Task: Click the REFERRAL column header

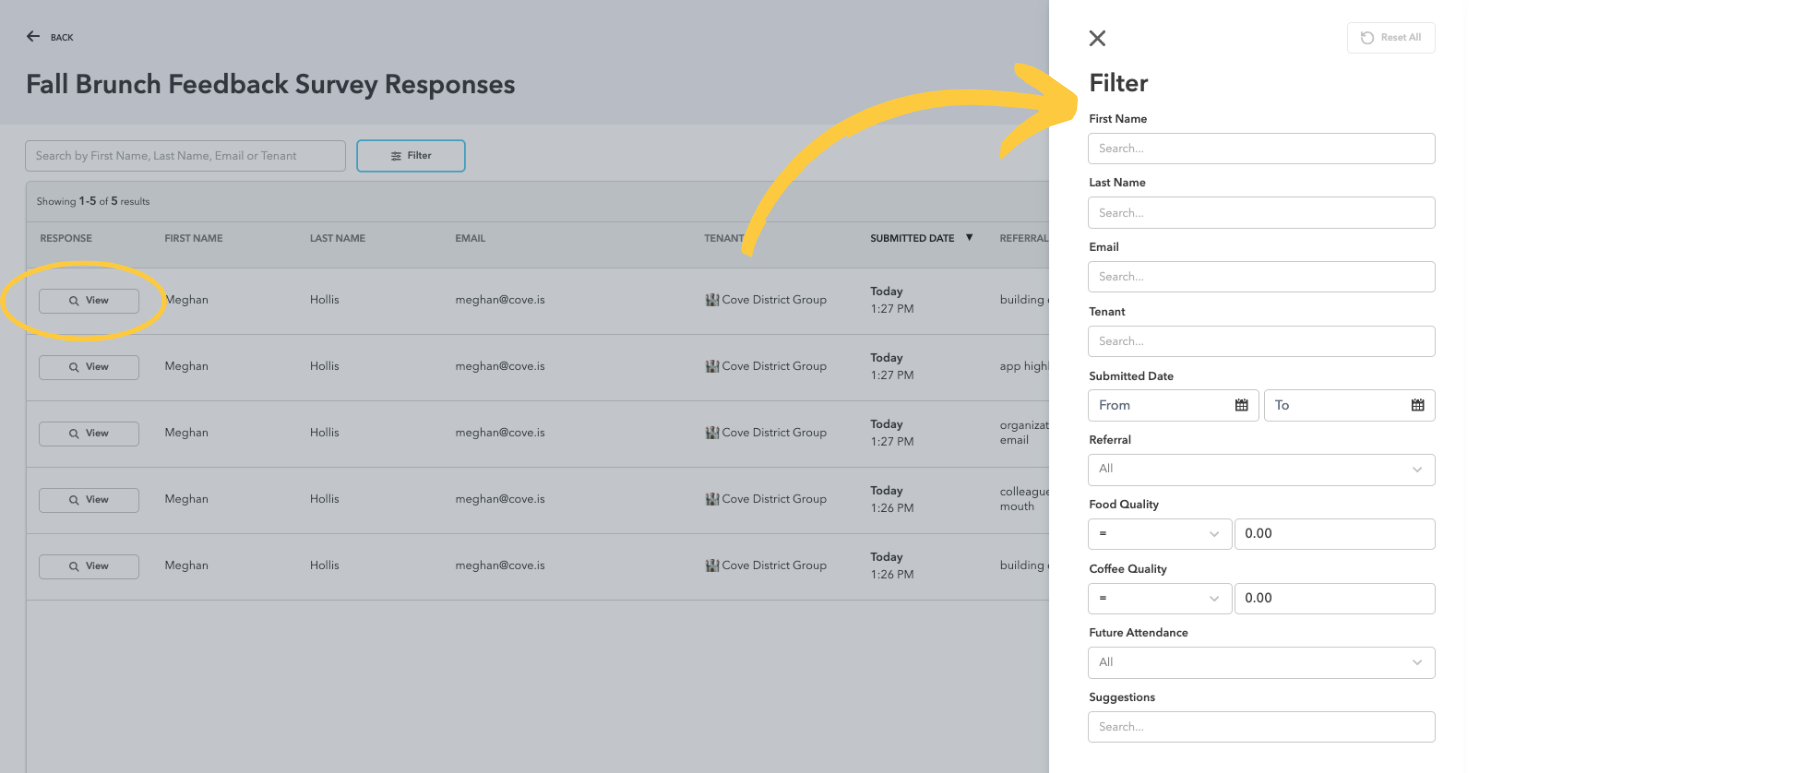Action: coord(1024,238)
